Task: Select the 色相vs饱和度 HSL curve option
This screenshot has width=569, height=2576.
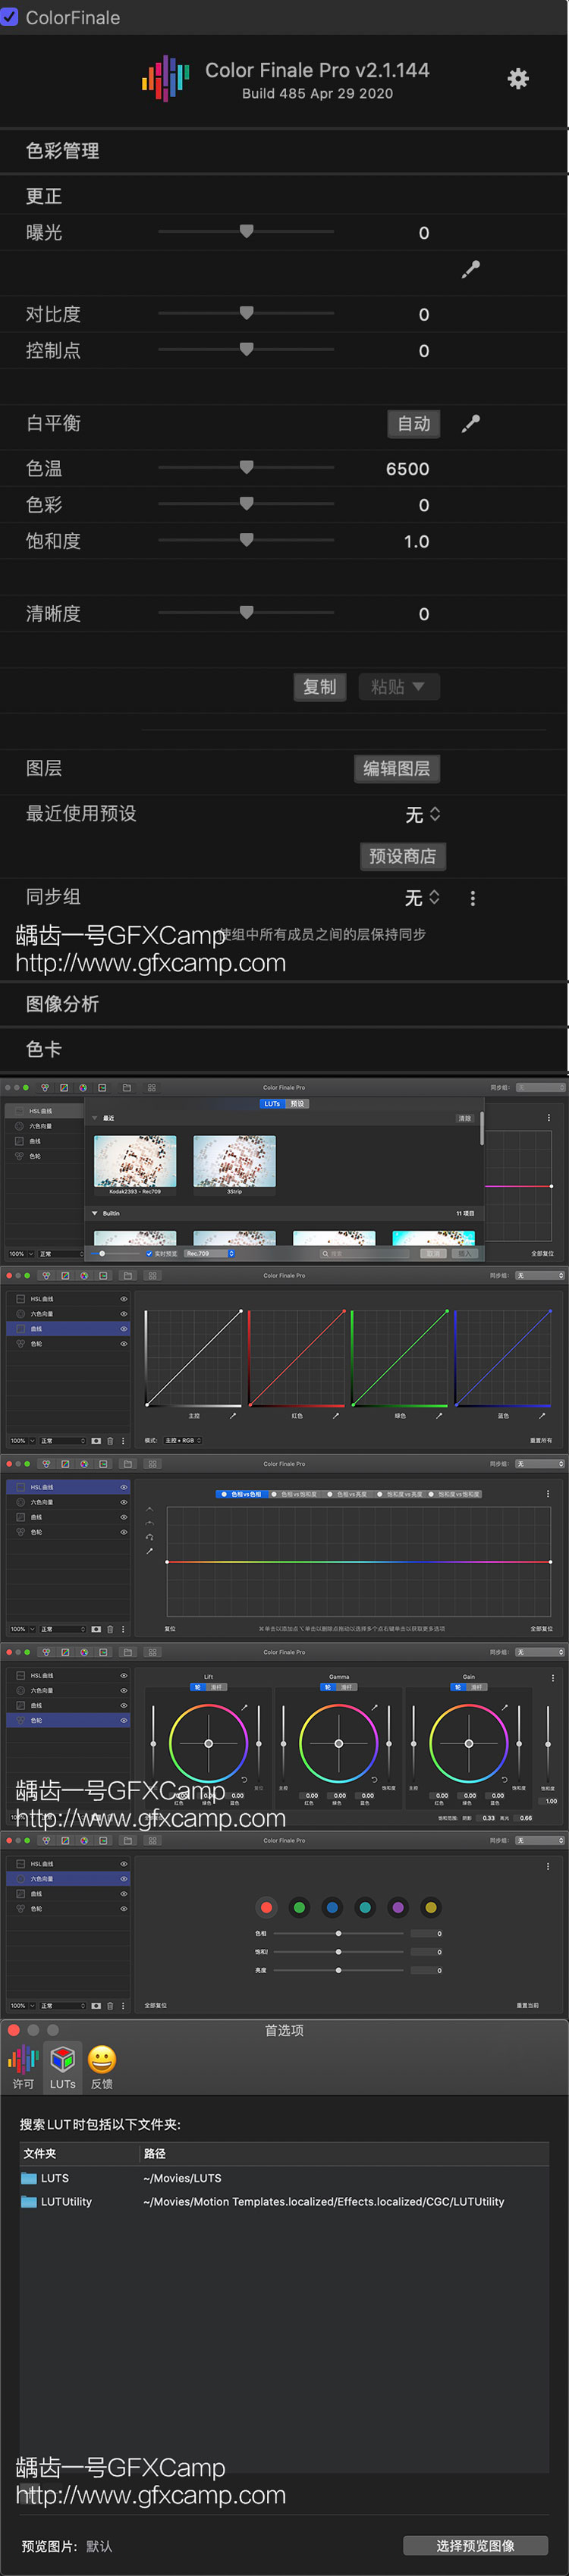Action: tap(294, 1494)
